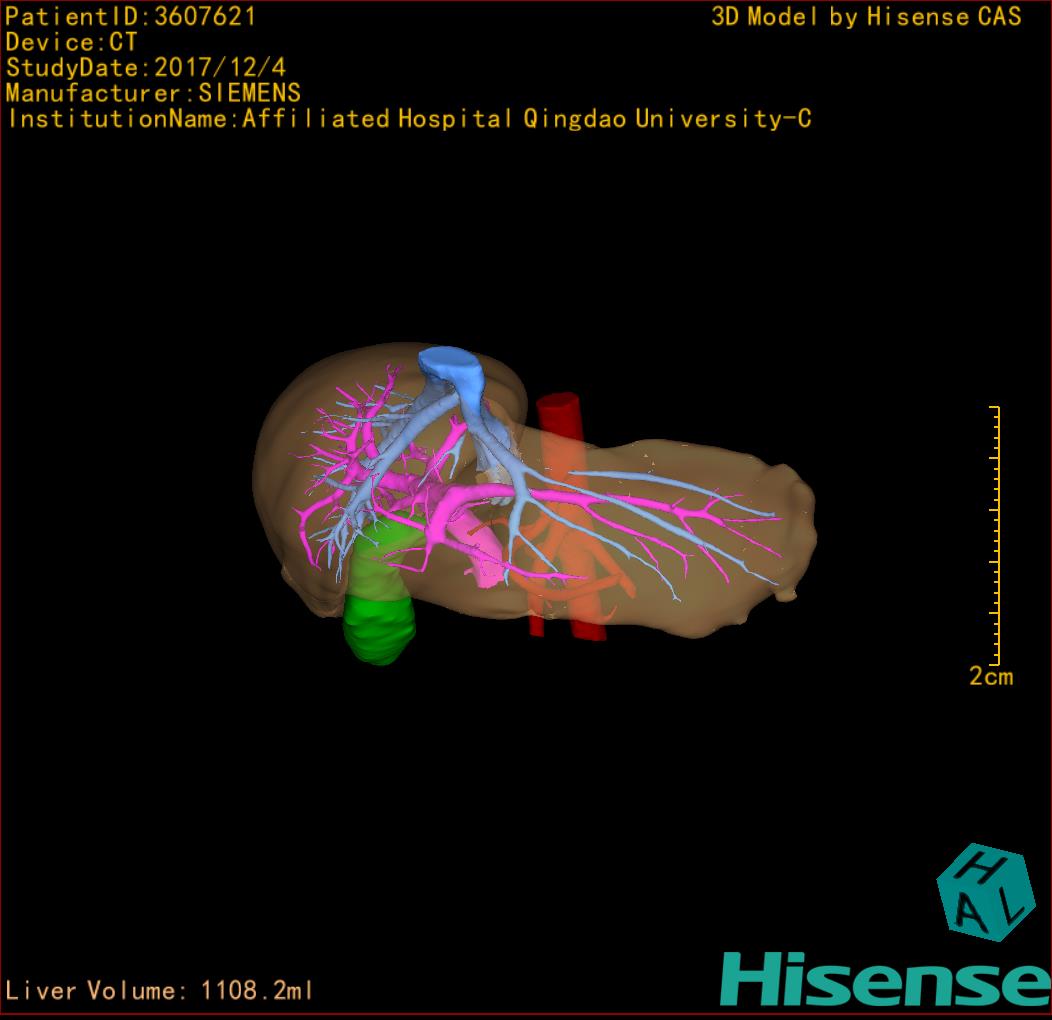
Task: Click the Hisense logo
Action: (886, 980)
